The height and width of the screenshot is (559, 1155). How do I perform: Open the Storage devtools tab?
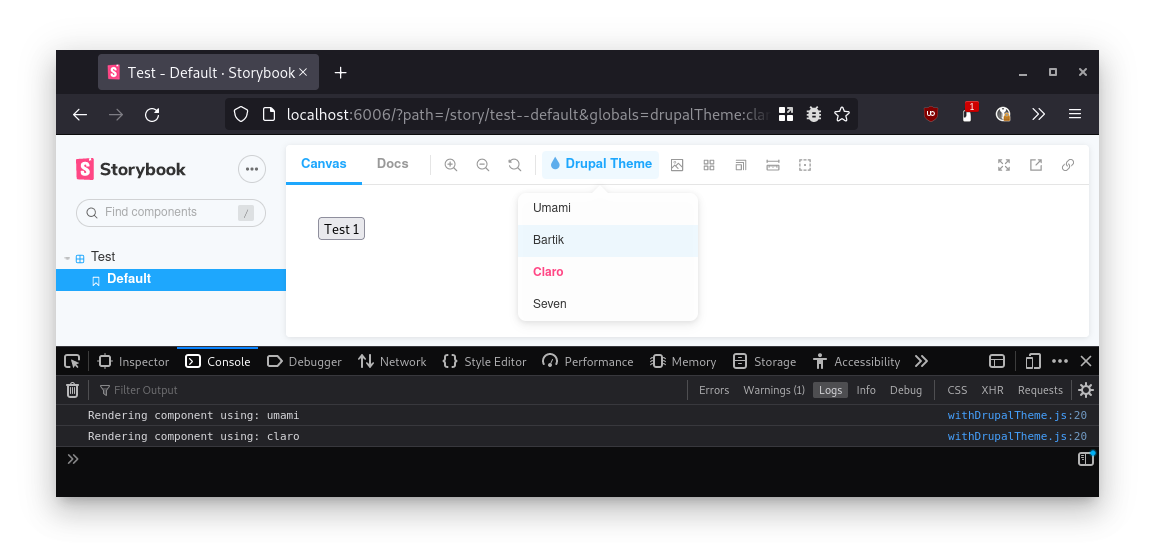click(765, 362)
